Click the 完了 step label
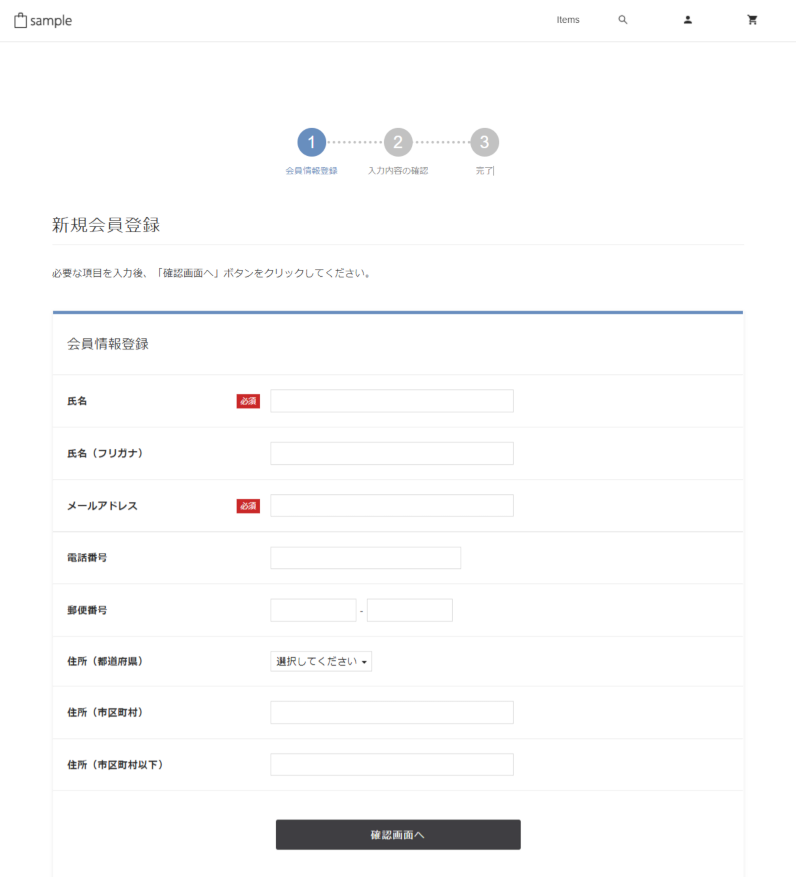The image size is (796, 877). point(484,171)
